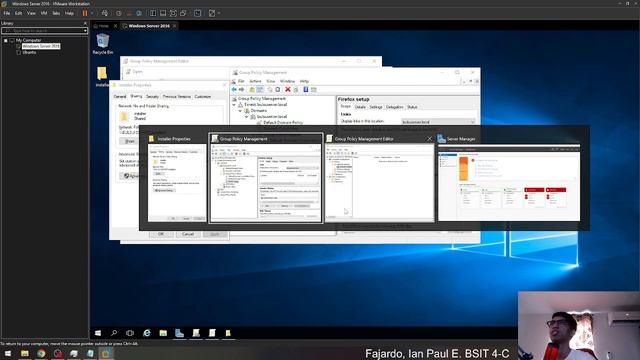The image size is (640, 360).
Task: Select Default Domain Policy in tree
Action: (282, 122)
